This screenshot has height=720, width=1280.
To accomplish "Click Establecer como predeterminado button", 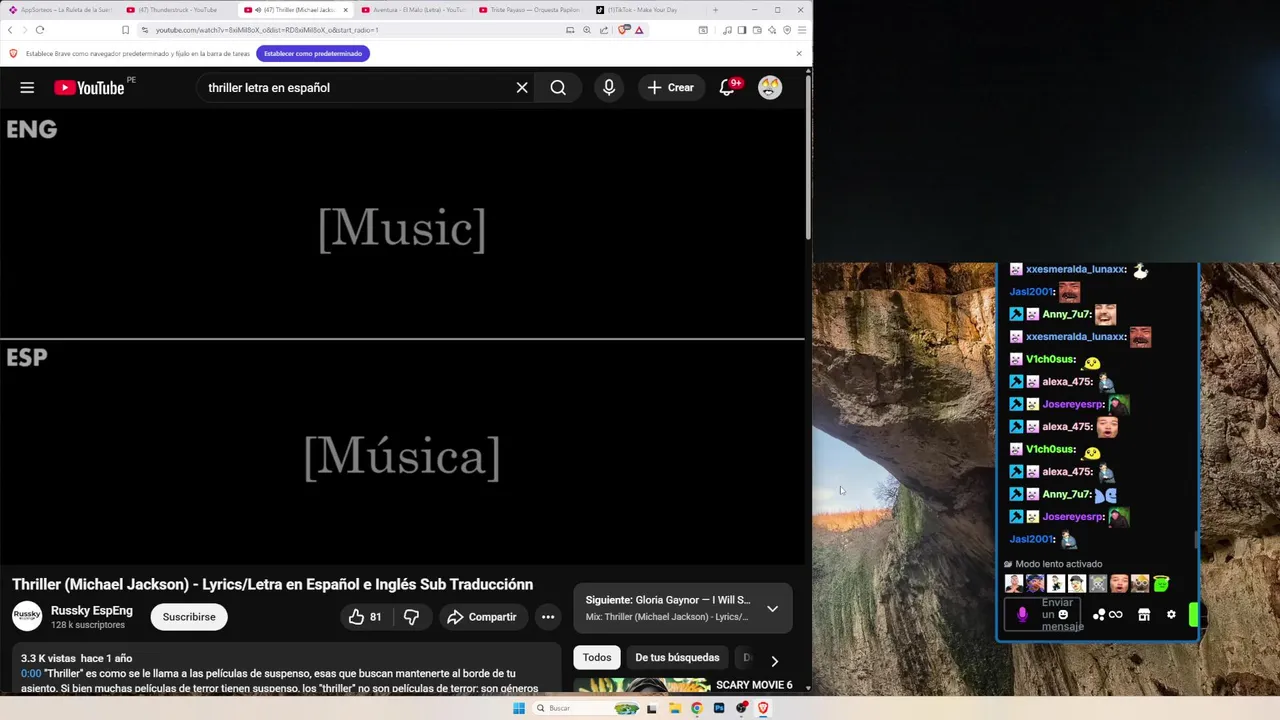I will click(313, 53).
